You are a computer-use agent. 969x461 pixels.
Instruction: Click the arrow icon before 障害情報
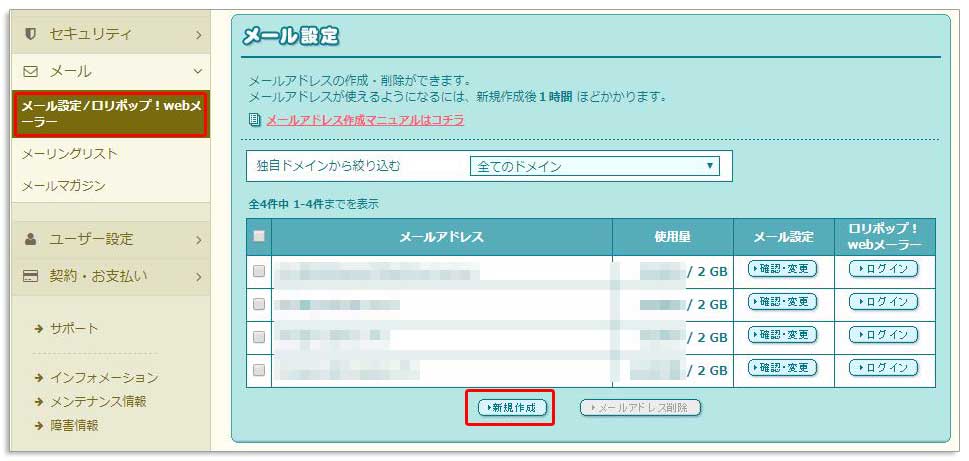(40, 426)
